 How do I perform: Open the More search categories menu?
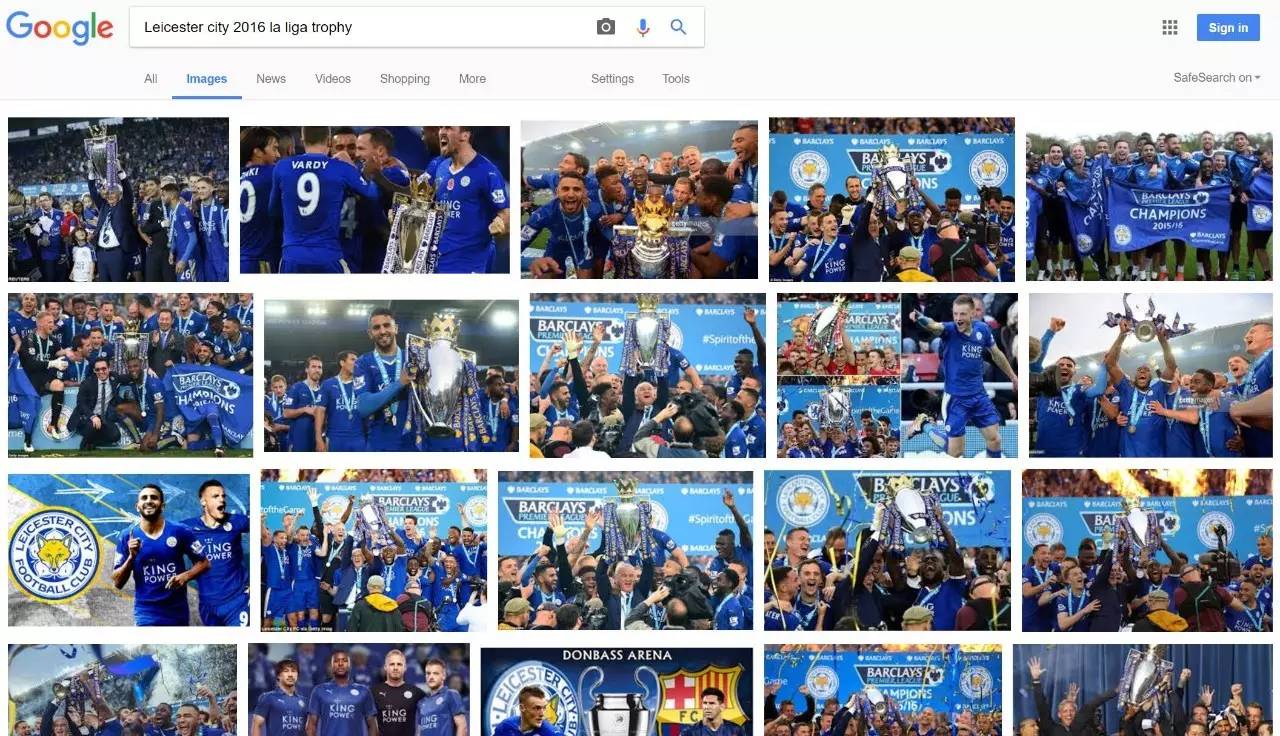click(x=472, y=79)
